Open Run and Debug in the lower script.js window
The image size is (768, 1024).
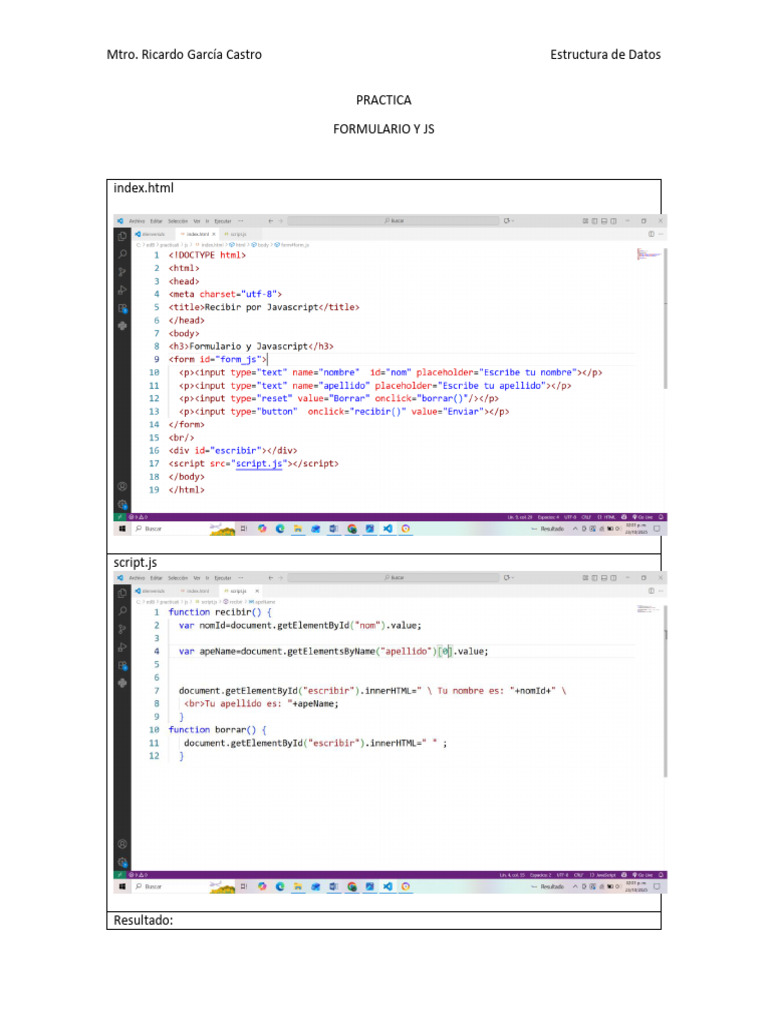click(x=122, y=646)
